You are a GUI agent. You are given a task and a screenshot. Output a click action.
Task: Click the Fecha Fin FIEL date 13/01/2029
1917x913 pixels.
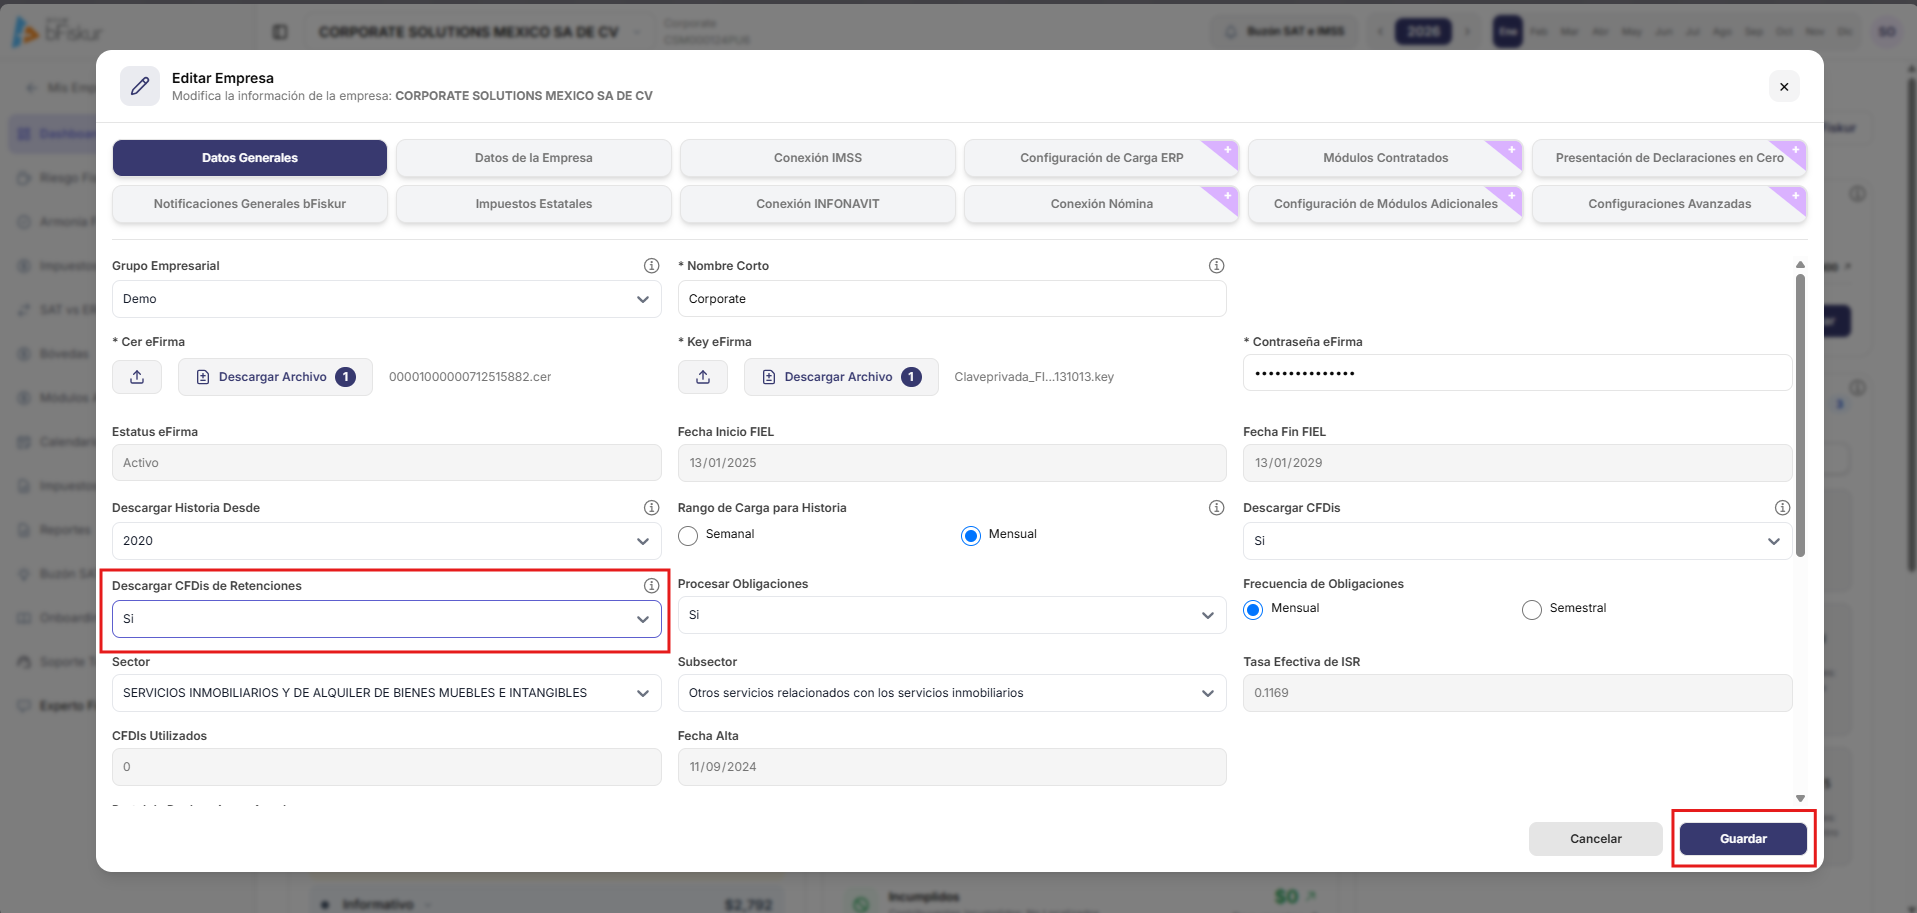[1517, 463]
